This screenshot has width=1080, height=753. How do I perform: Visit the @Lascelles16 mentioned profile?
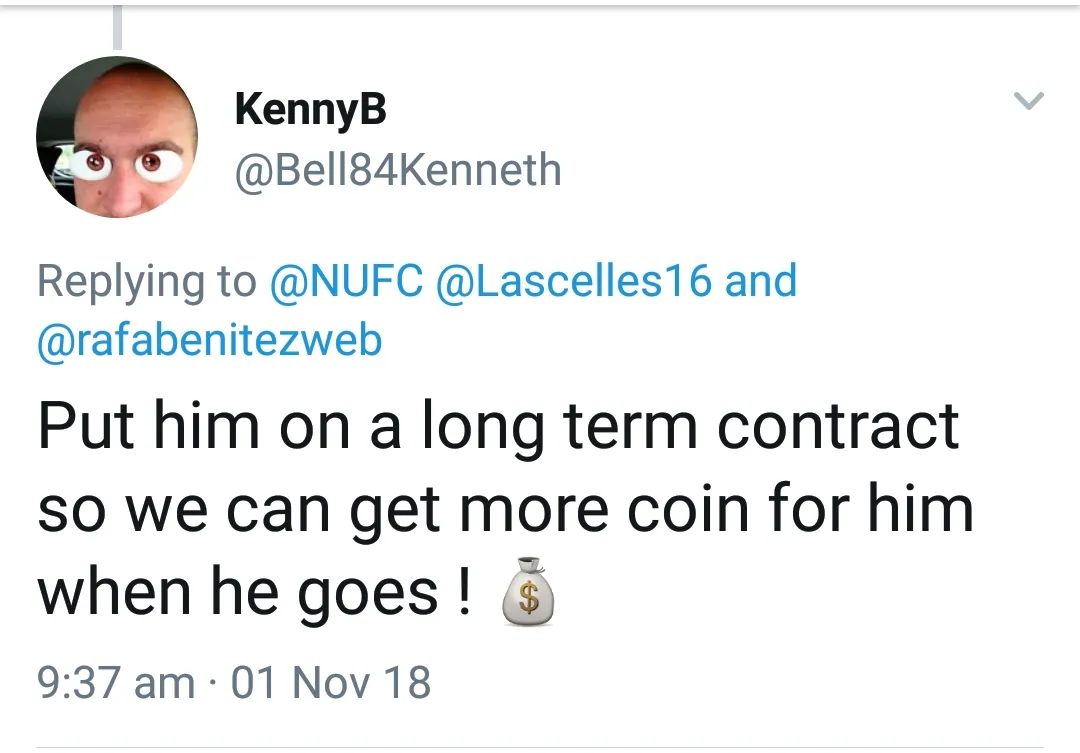[x=573, y=281]
